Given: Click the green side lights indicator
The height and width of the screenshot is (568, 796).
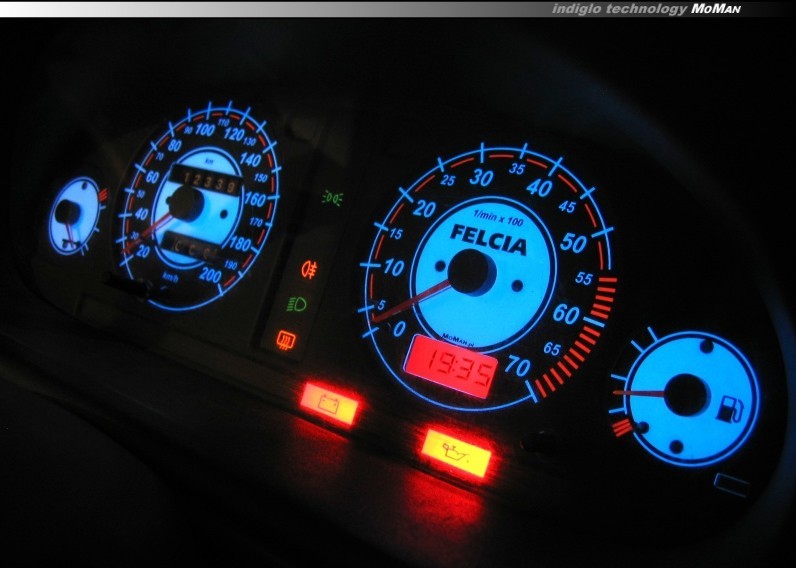Looking at the screenshot, I should coord(331,197).
